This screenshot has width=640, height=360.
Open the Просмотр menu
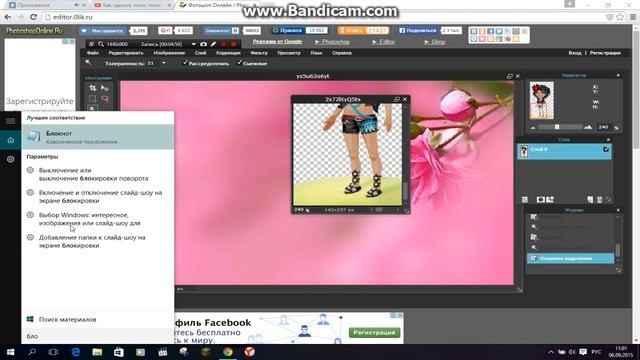(289, 53)
